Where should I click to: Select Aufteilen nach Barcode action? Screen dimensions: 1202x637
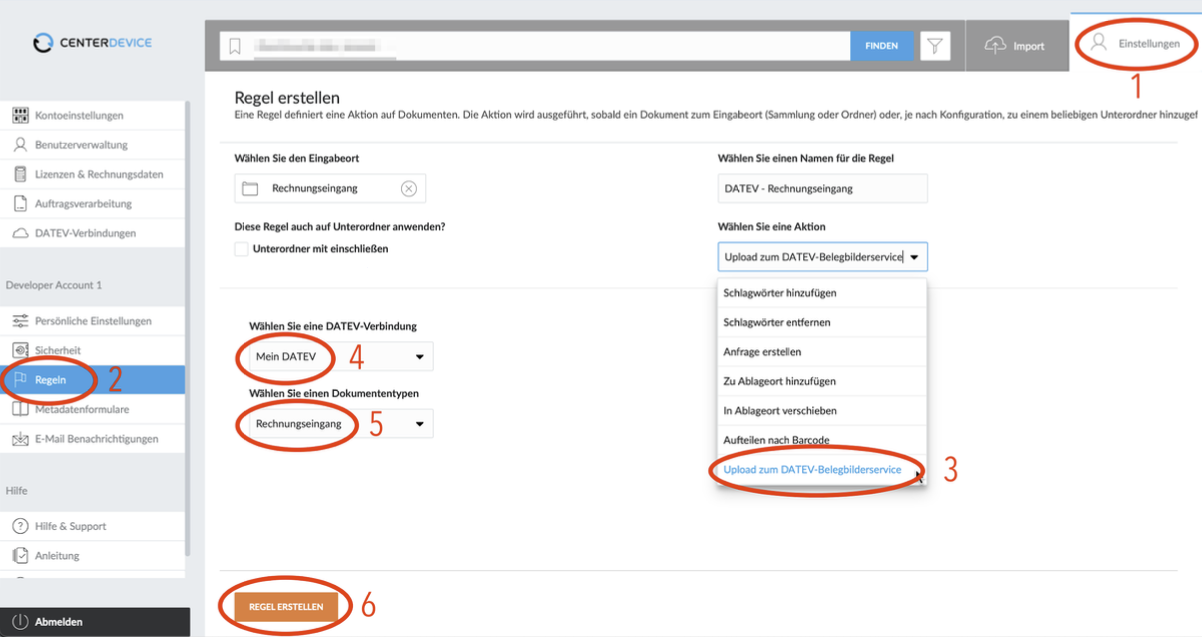(x=822, y=440)
